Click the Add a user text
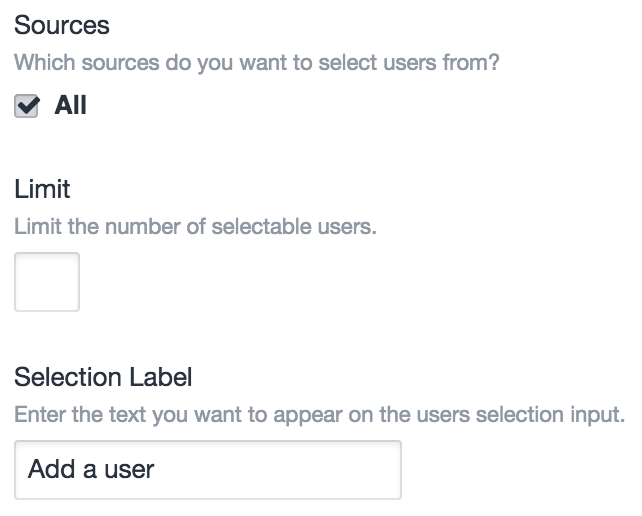Image resolution: width=642 pixels, height=516 pixels. coord(91,469)
